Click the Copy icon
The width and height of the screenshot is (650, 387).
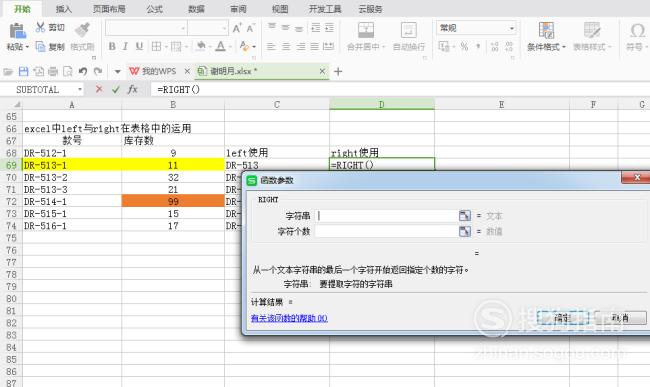pos(40,46)
